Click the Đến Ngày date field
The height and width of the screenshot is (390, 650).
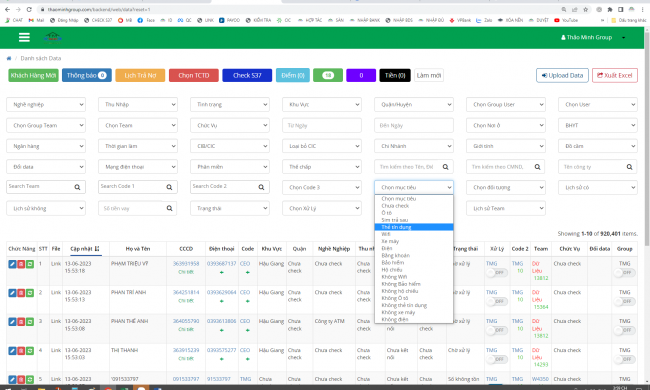[x=414, y=125]
